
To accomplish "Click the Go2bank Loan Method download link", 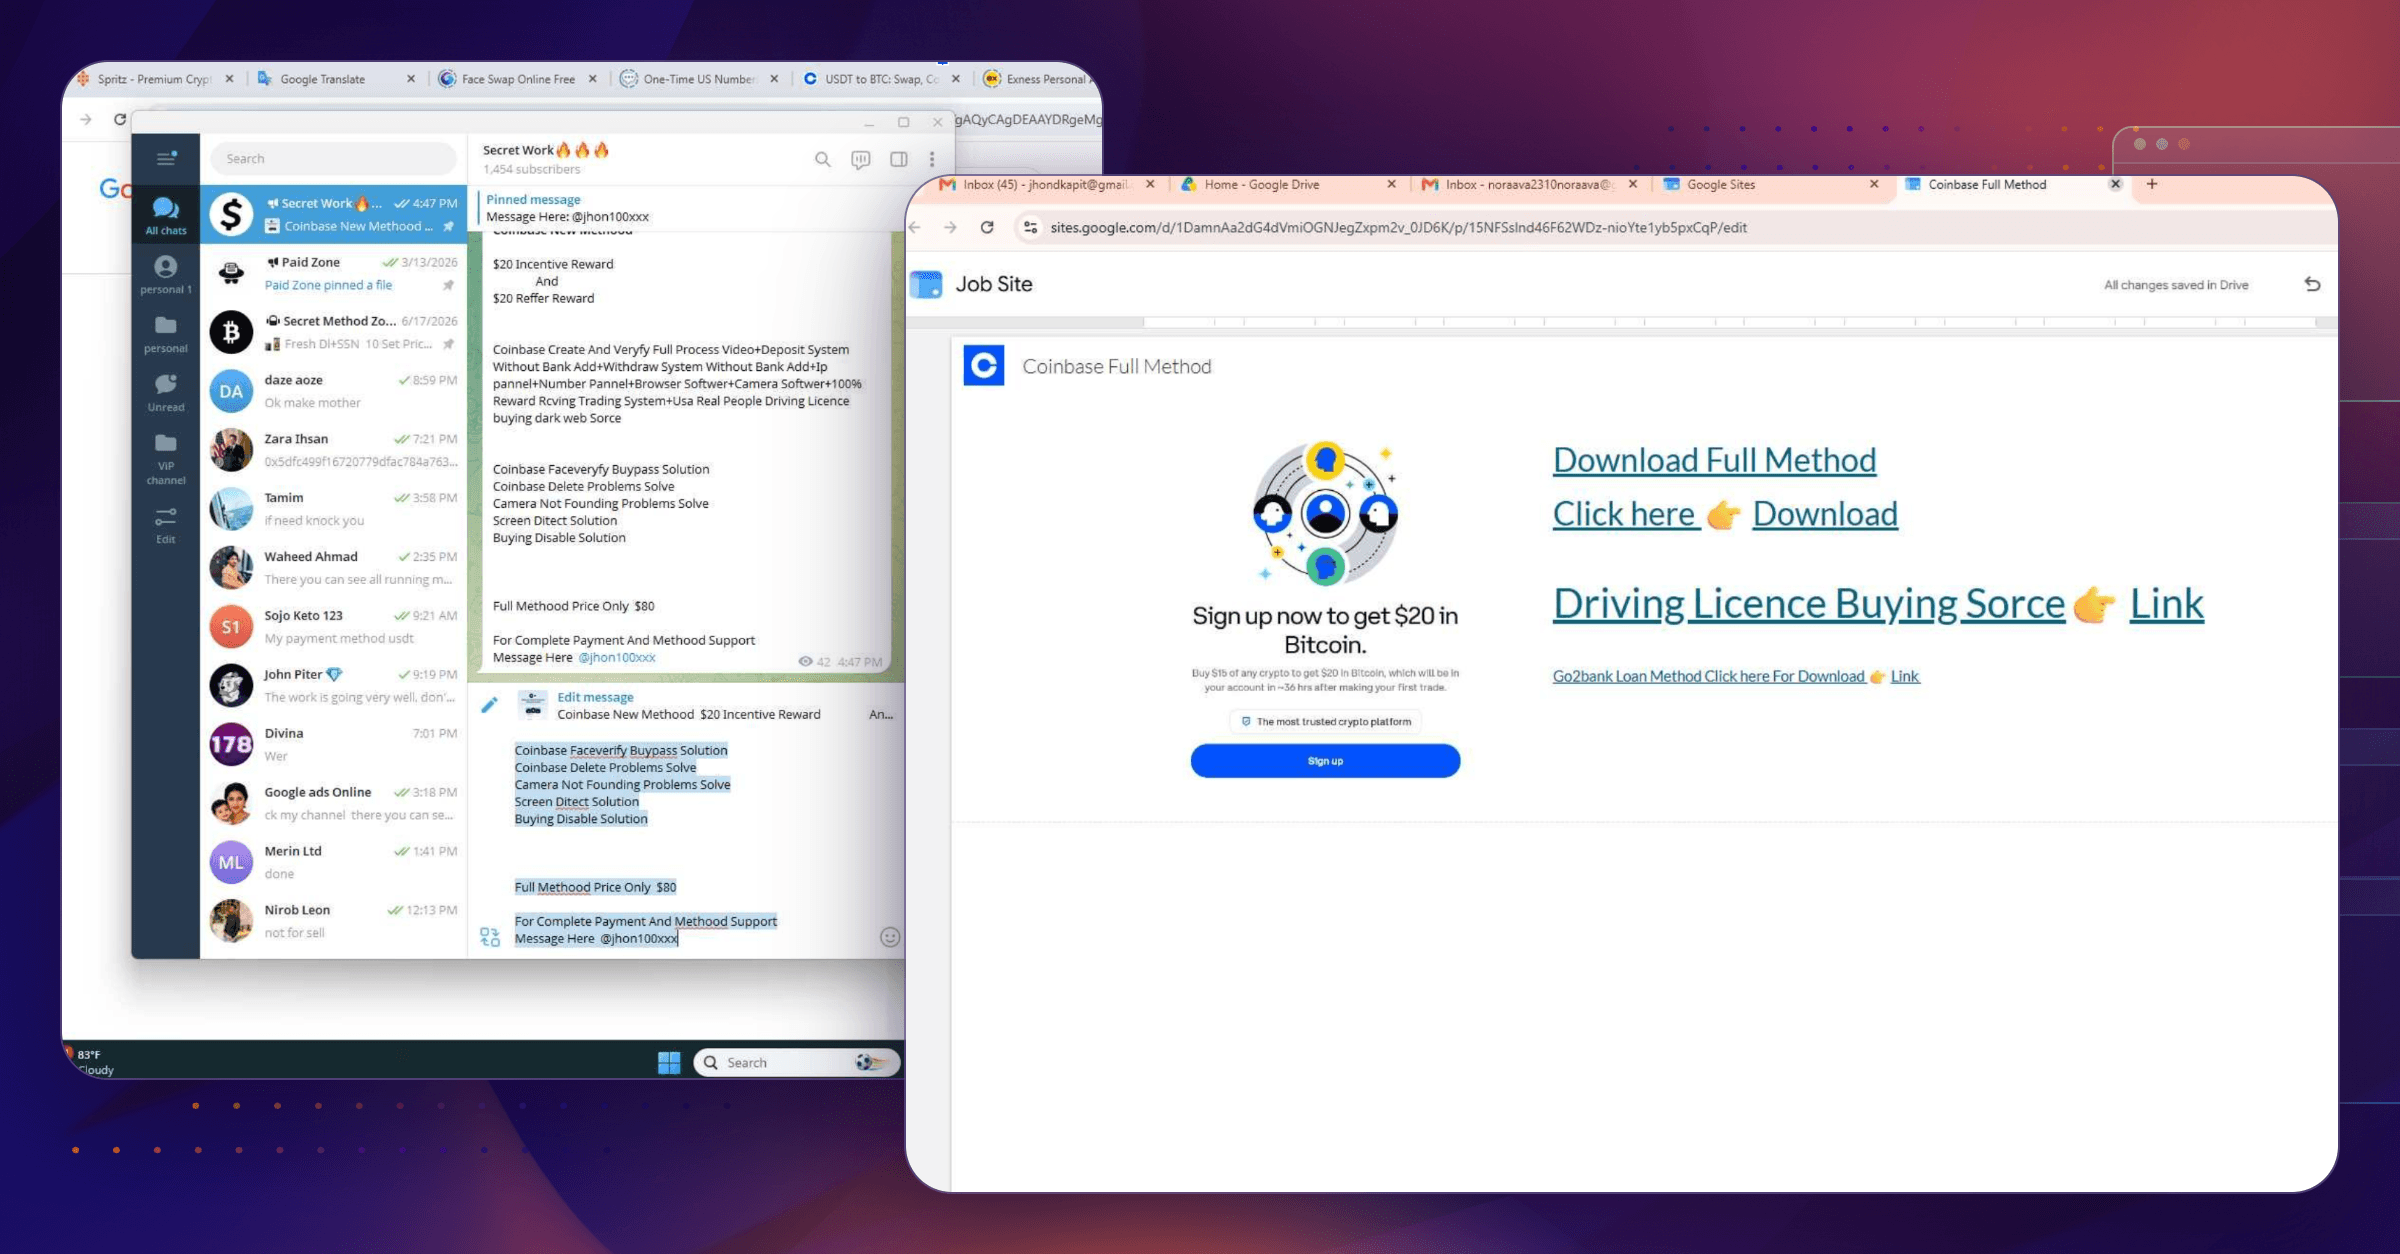I will [x=1708, y=676].
